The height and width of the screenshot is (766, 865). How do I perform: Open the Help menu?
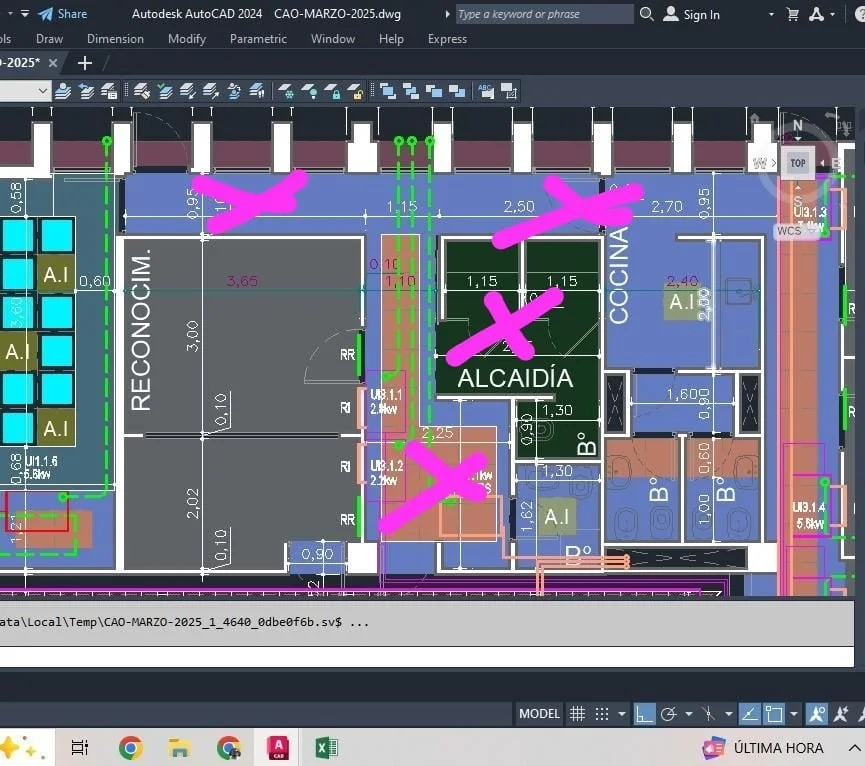(x=391, y=39)
